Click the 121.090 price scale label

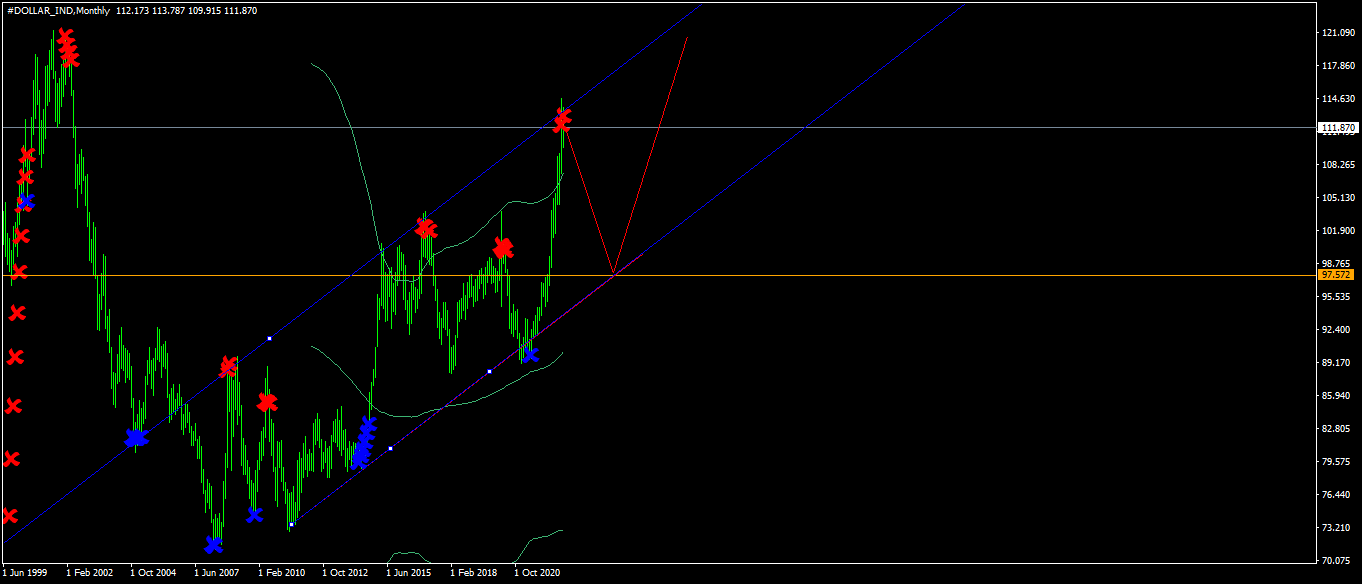[x=1338, y=33]
